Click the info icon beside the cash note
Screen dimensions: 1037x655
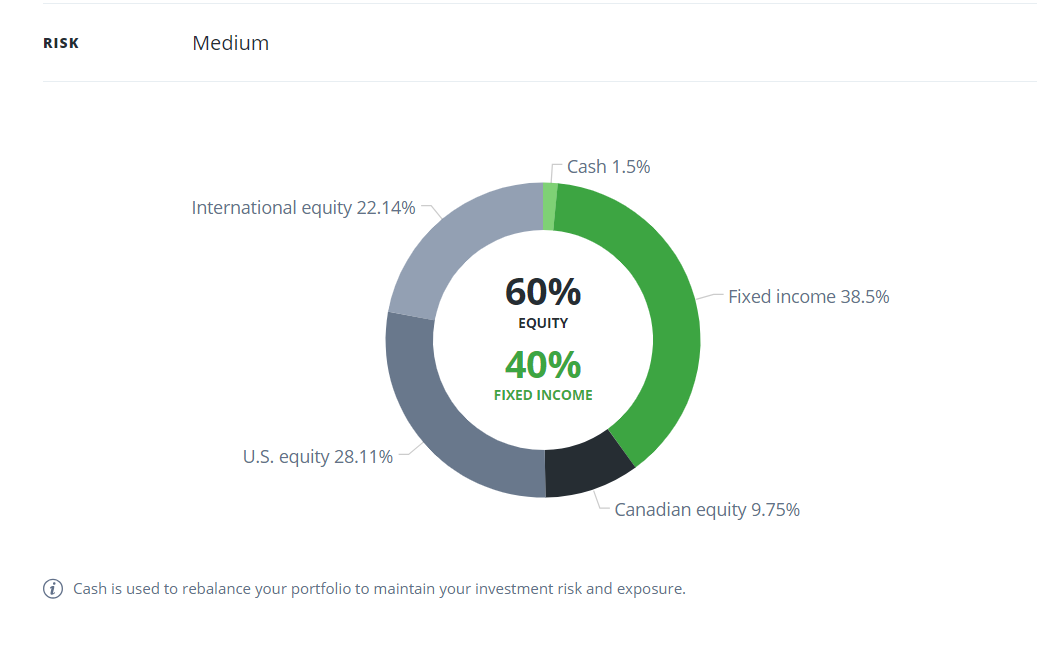(53, 589)
